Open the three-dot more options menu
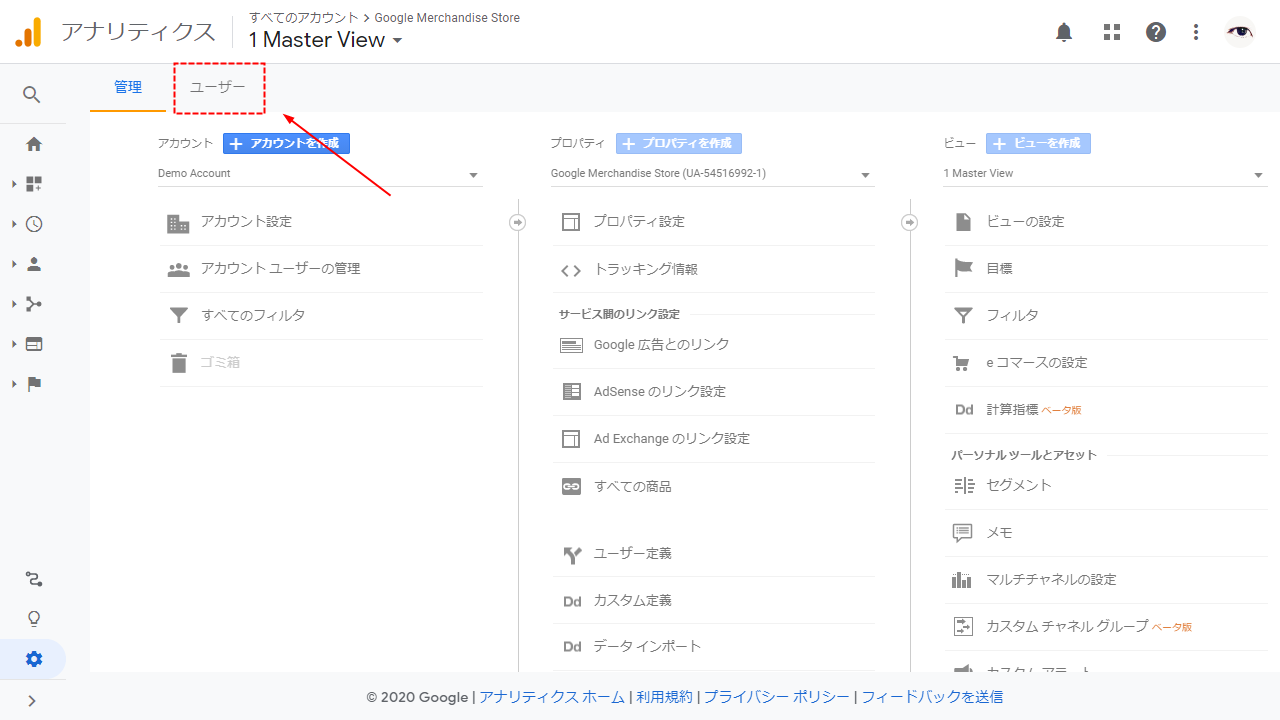The width and height of the screenshot is (1280, 720). pyautogui.click(x=1196, y=32)
